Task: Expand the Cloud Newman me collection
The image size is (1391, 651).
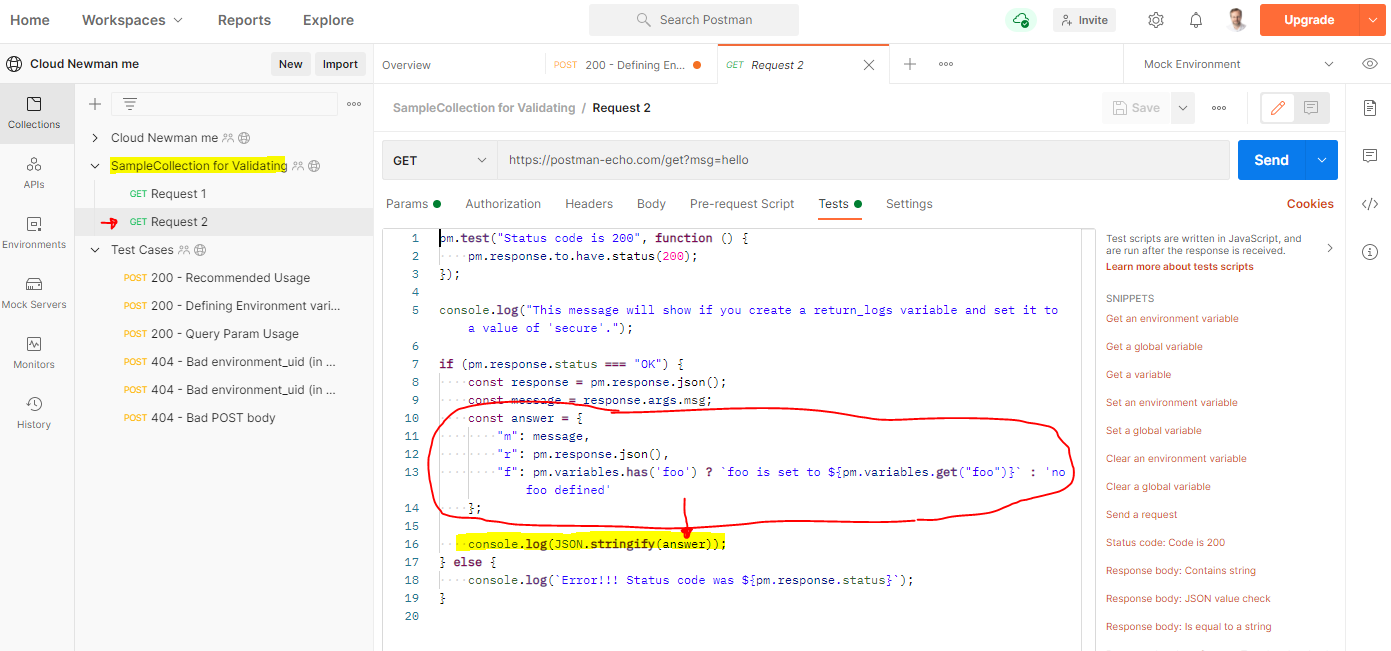Action: click(x=95, y=138)
